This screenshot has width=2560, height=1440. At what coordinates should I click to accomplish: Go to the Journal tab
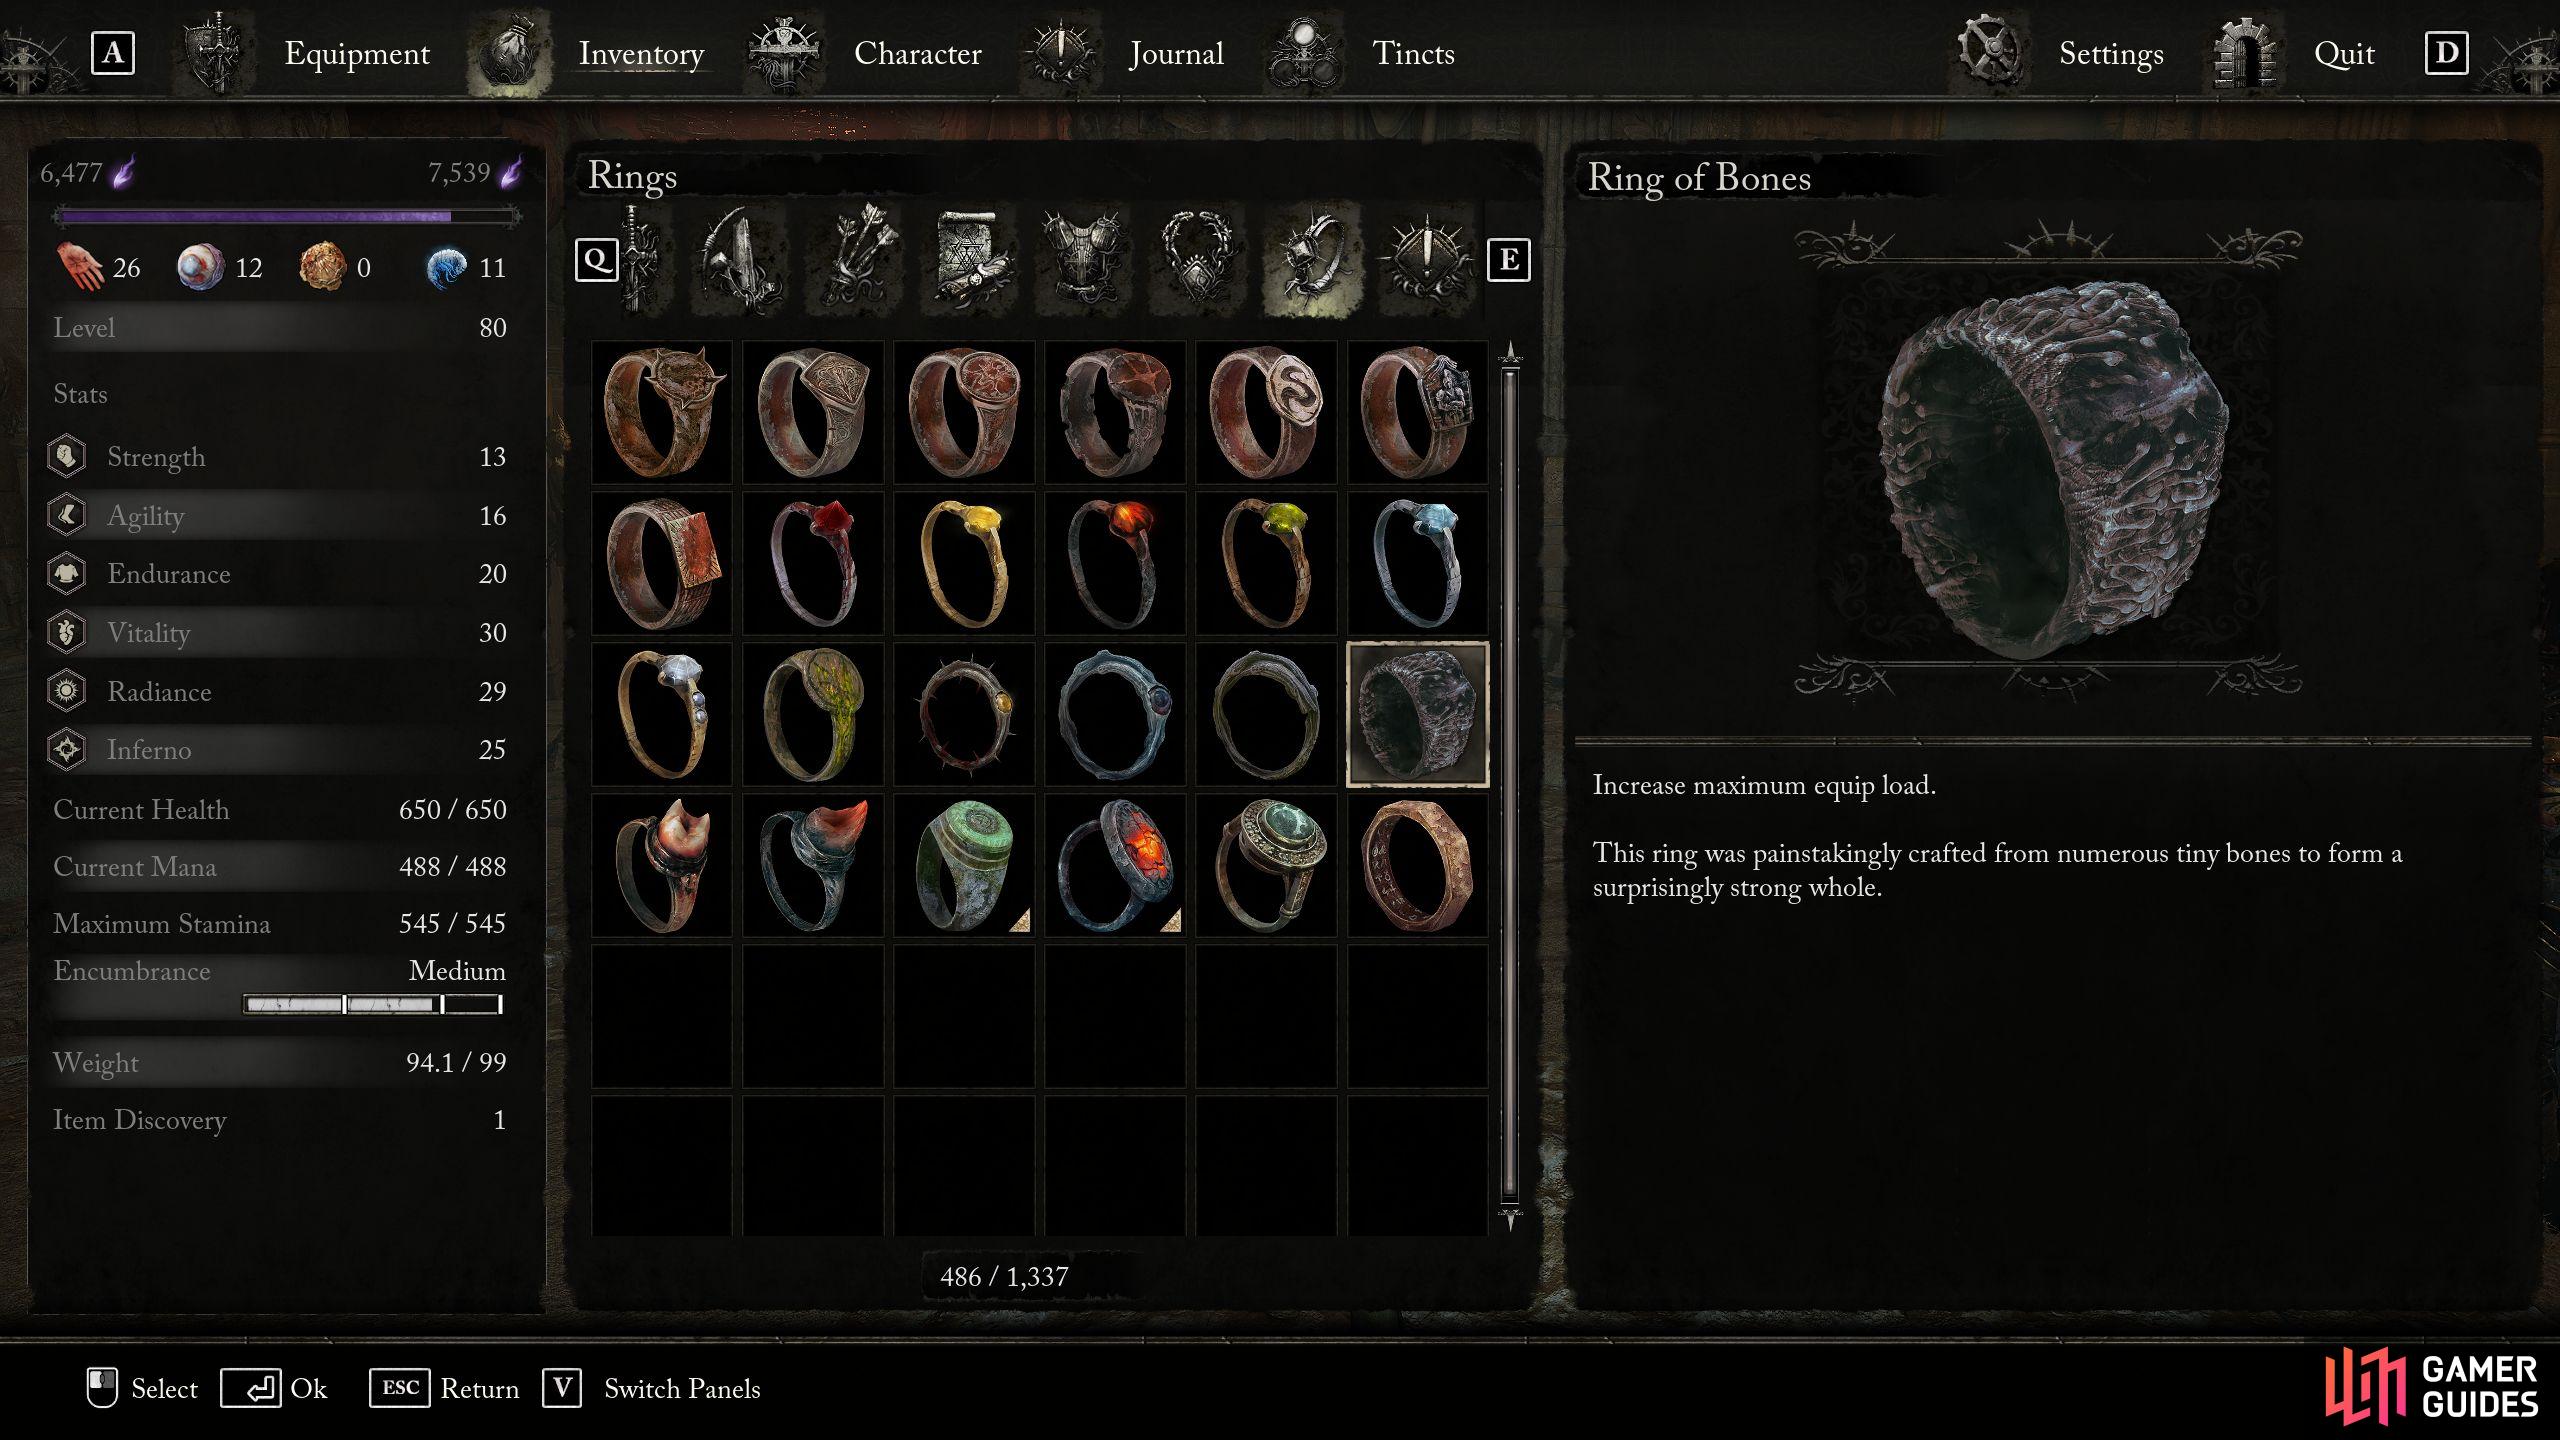(x=1176, y=53)
